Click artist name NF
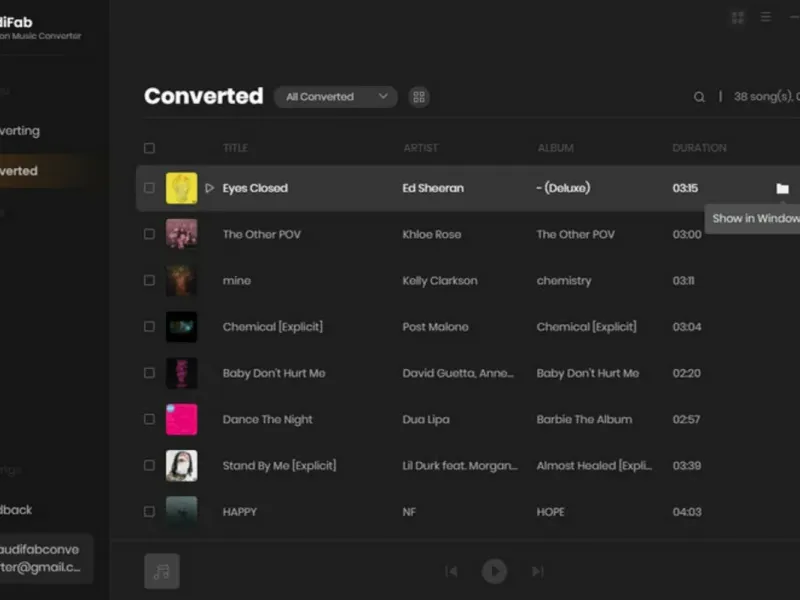This screenshot has width=800, height=600. (x=409, y=512)
